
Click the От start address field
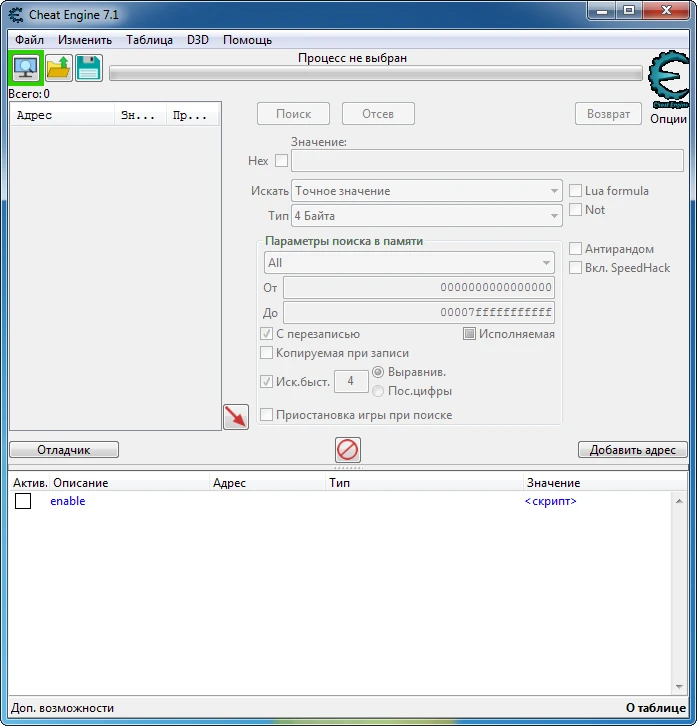419,288
